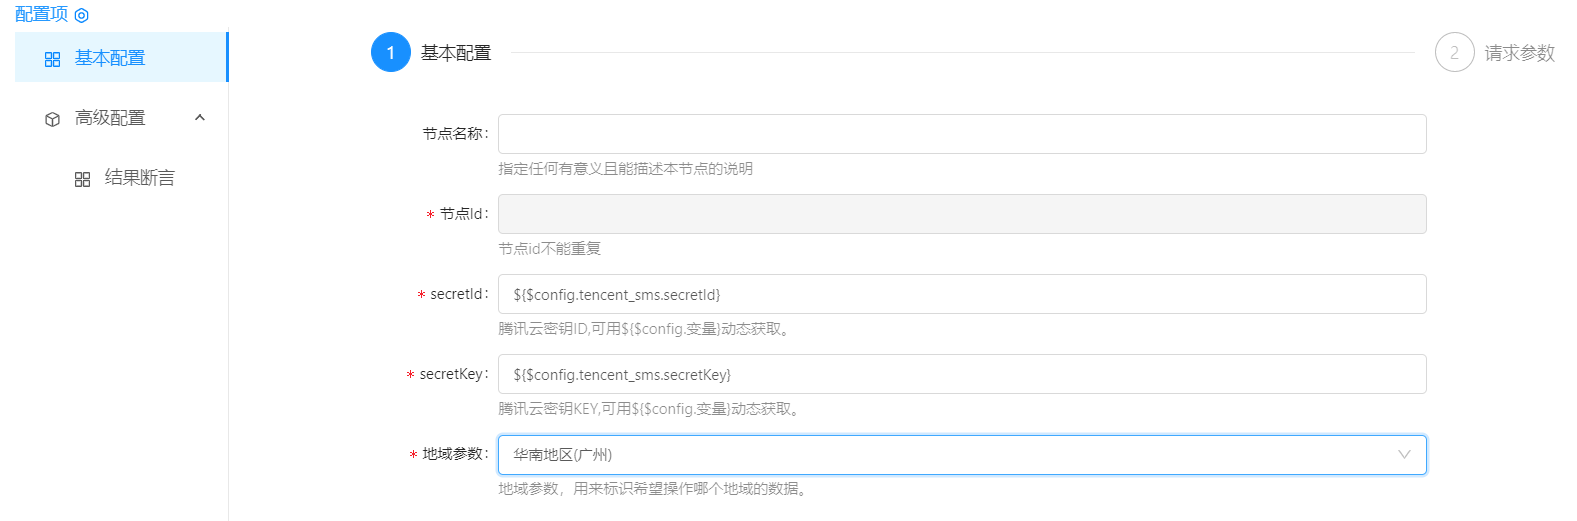Click the settings icon beside 配置项
Image resolution: width=1577 pixels, height=521 pixels.
pos(82,16)
